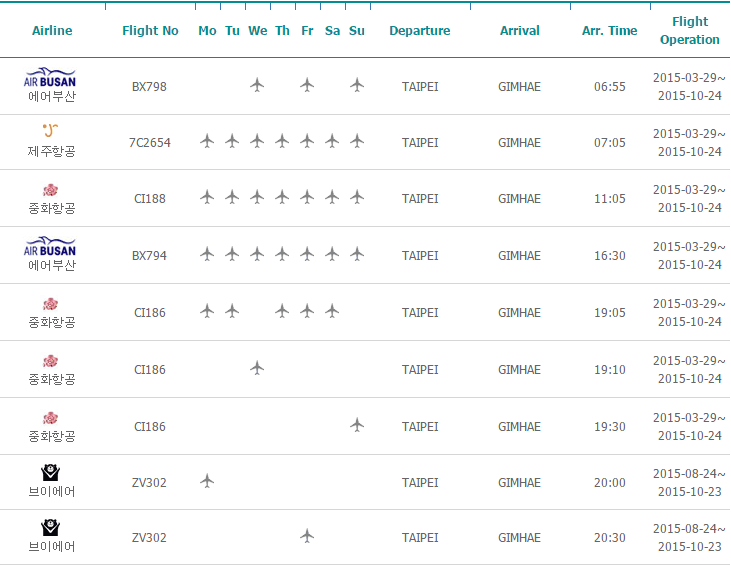
Task: Click the Arrival column header
Action: [x=519, y=31]
